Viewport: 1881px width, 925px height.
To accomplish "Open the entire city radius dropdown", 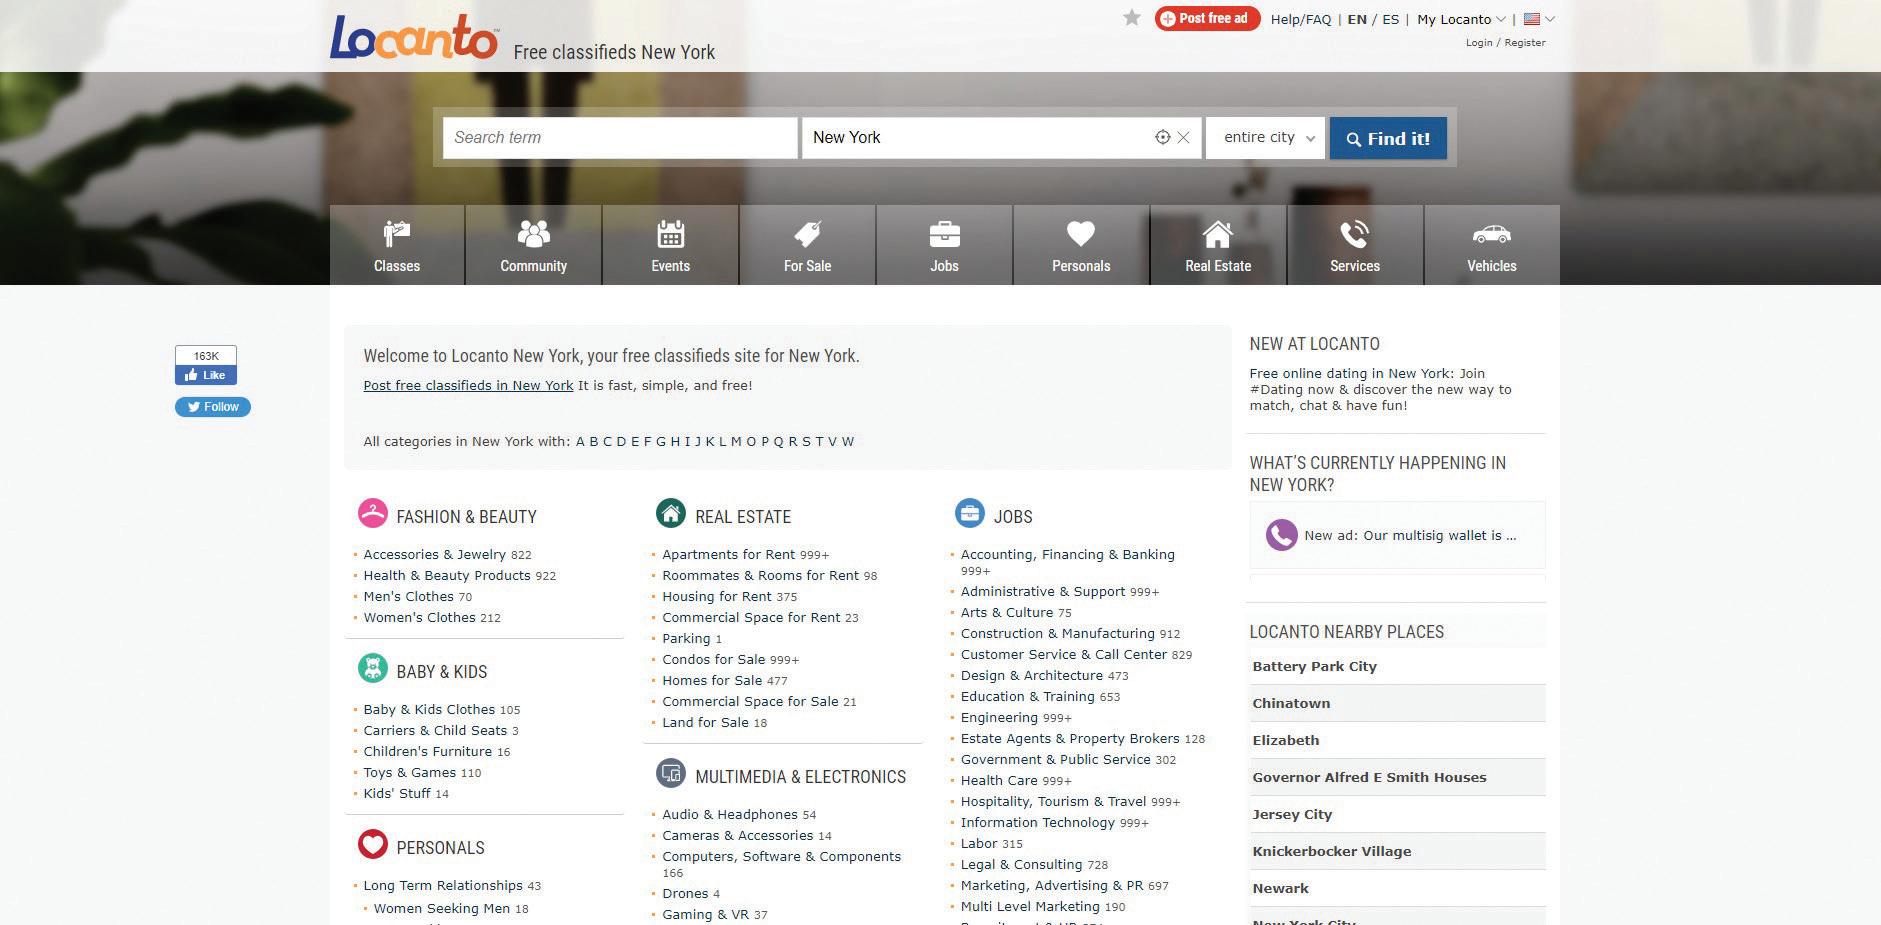I will coord(1266,138).
